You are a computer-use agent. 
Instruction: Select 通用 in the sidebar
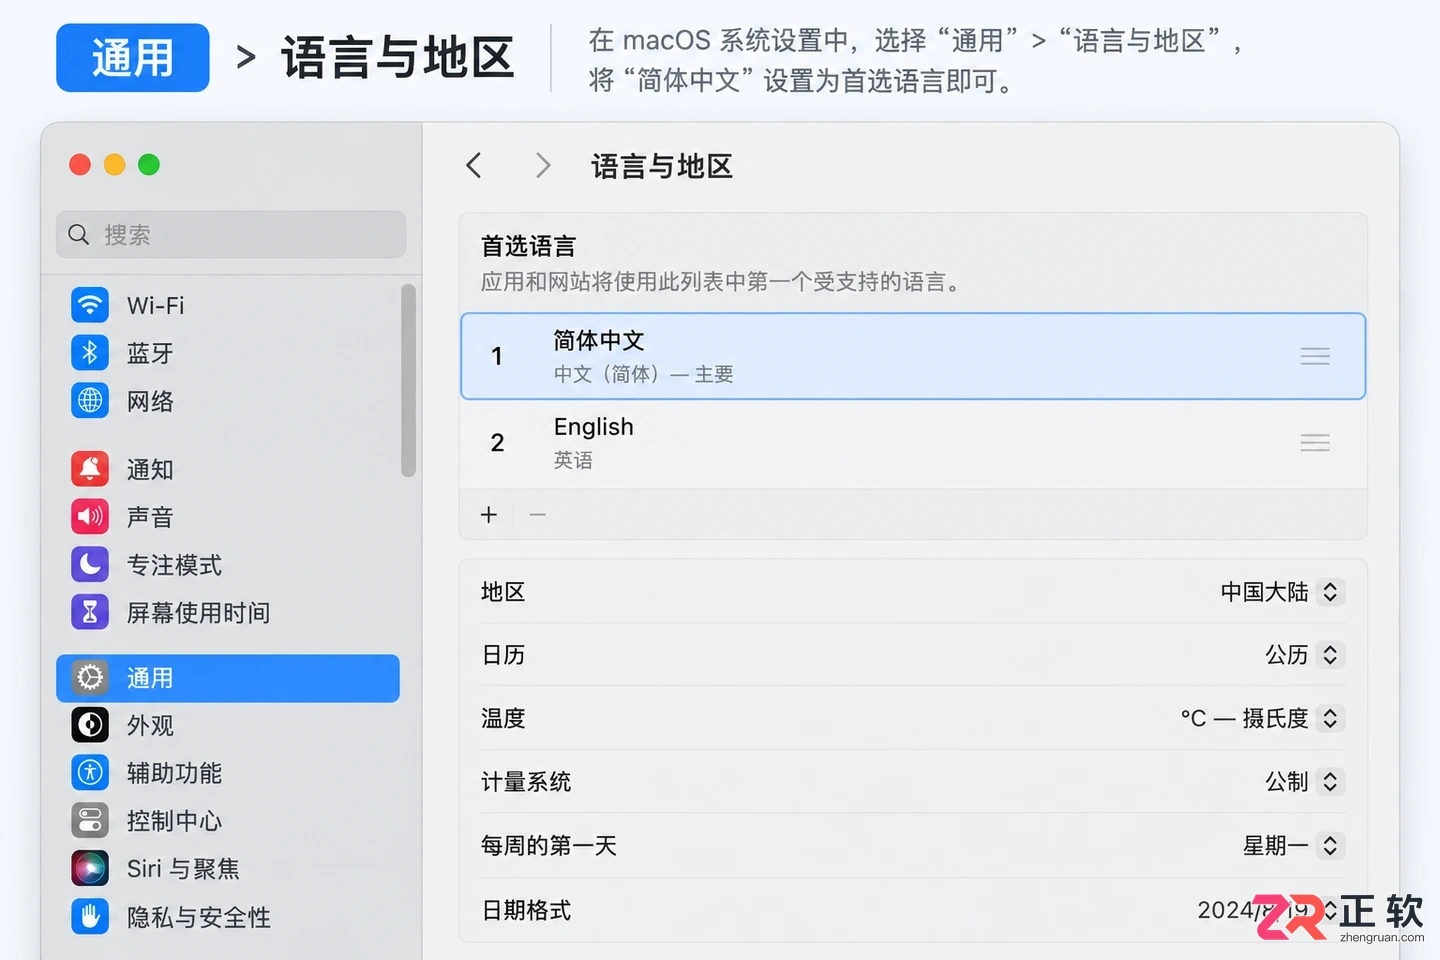point(228,678)
